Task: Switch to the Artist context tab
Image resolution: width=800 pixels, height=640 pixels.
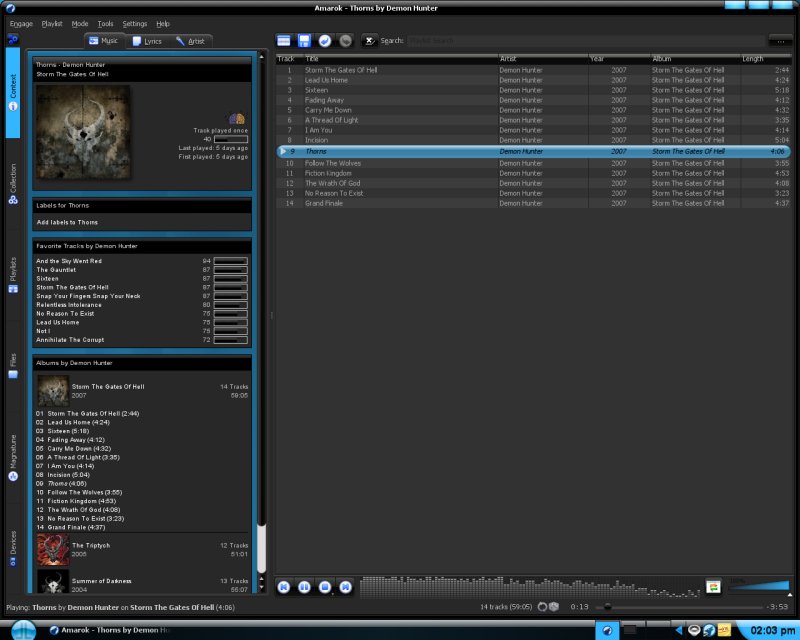Action: (x=191, y=41)
